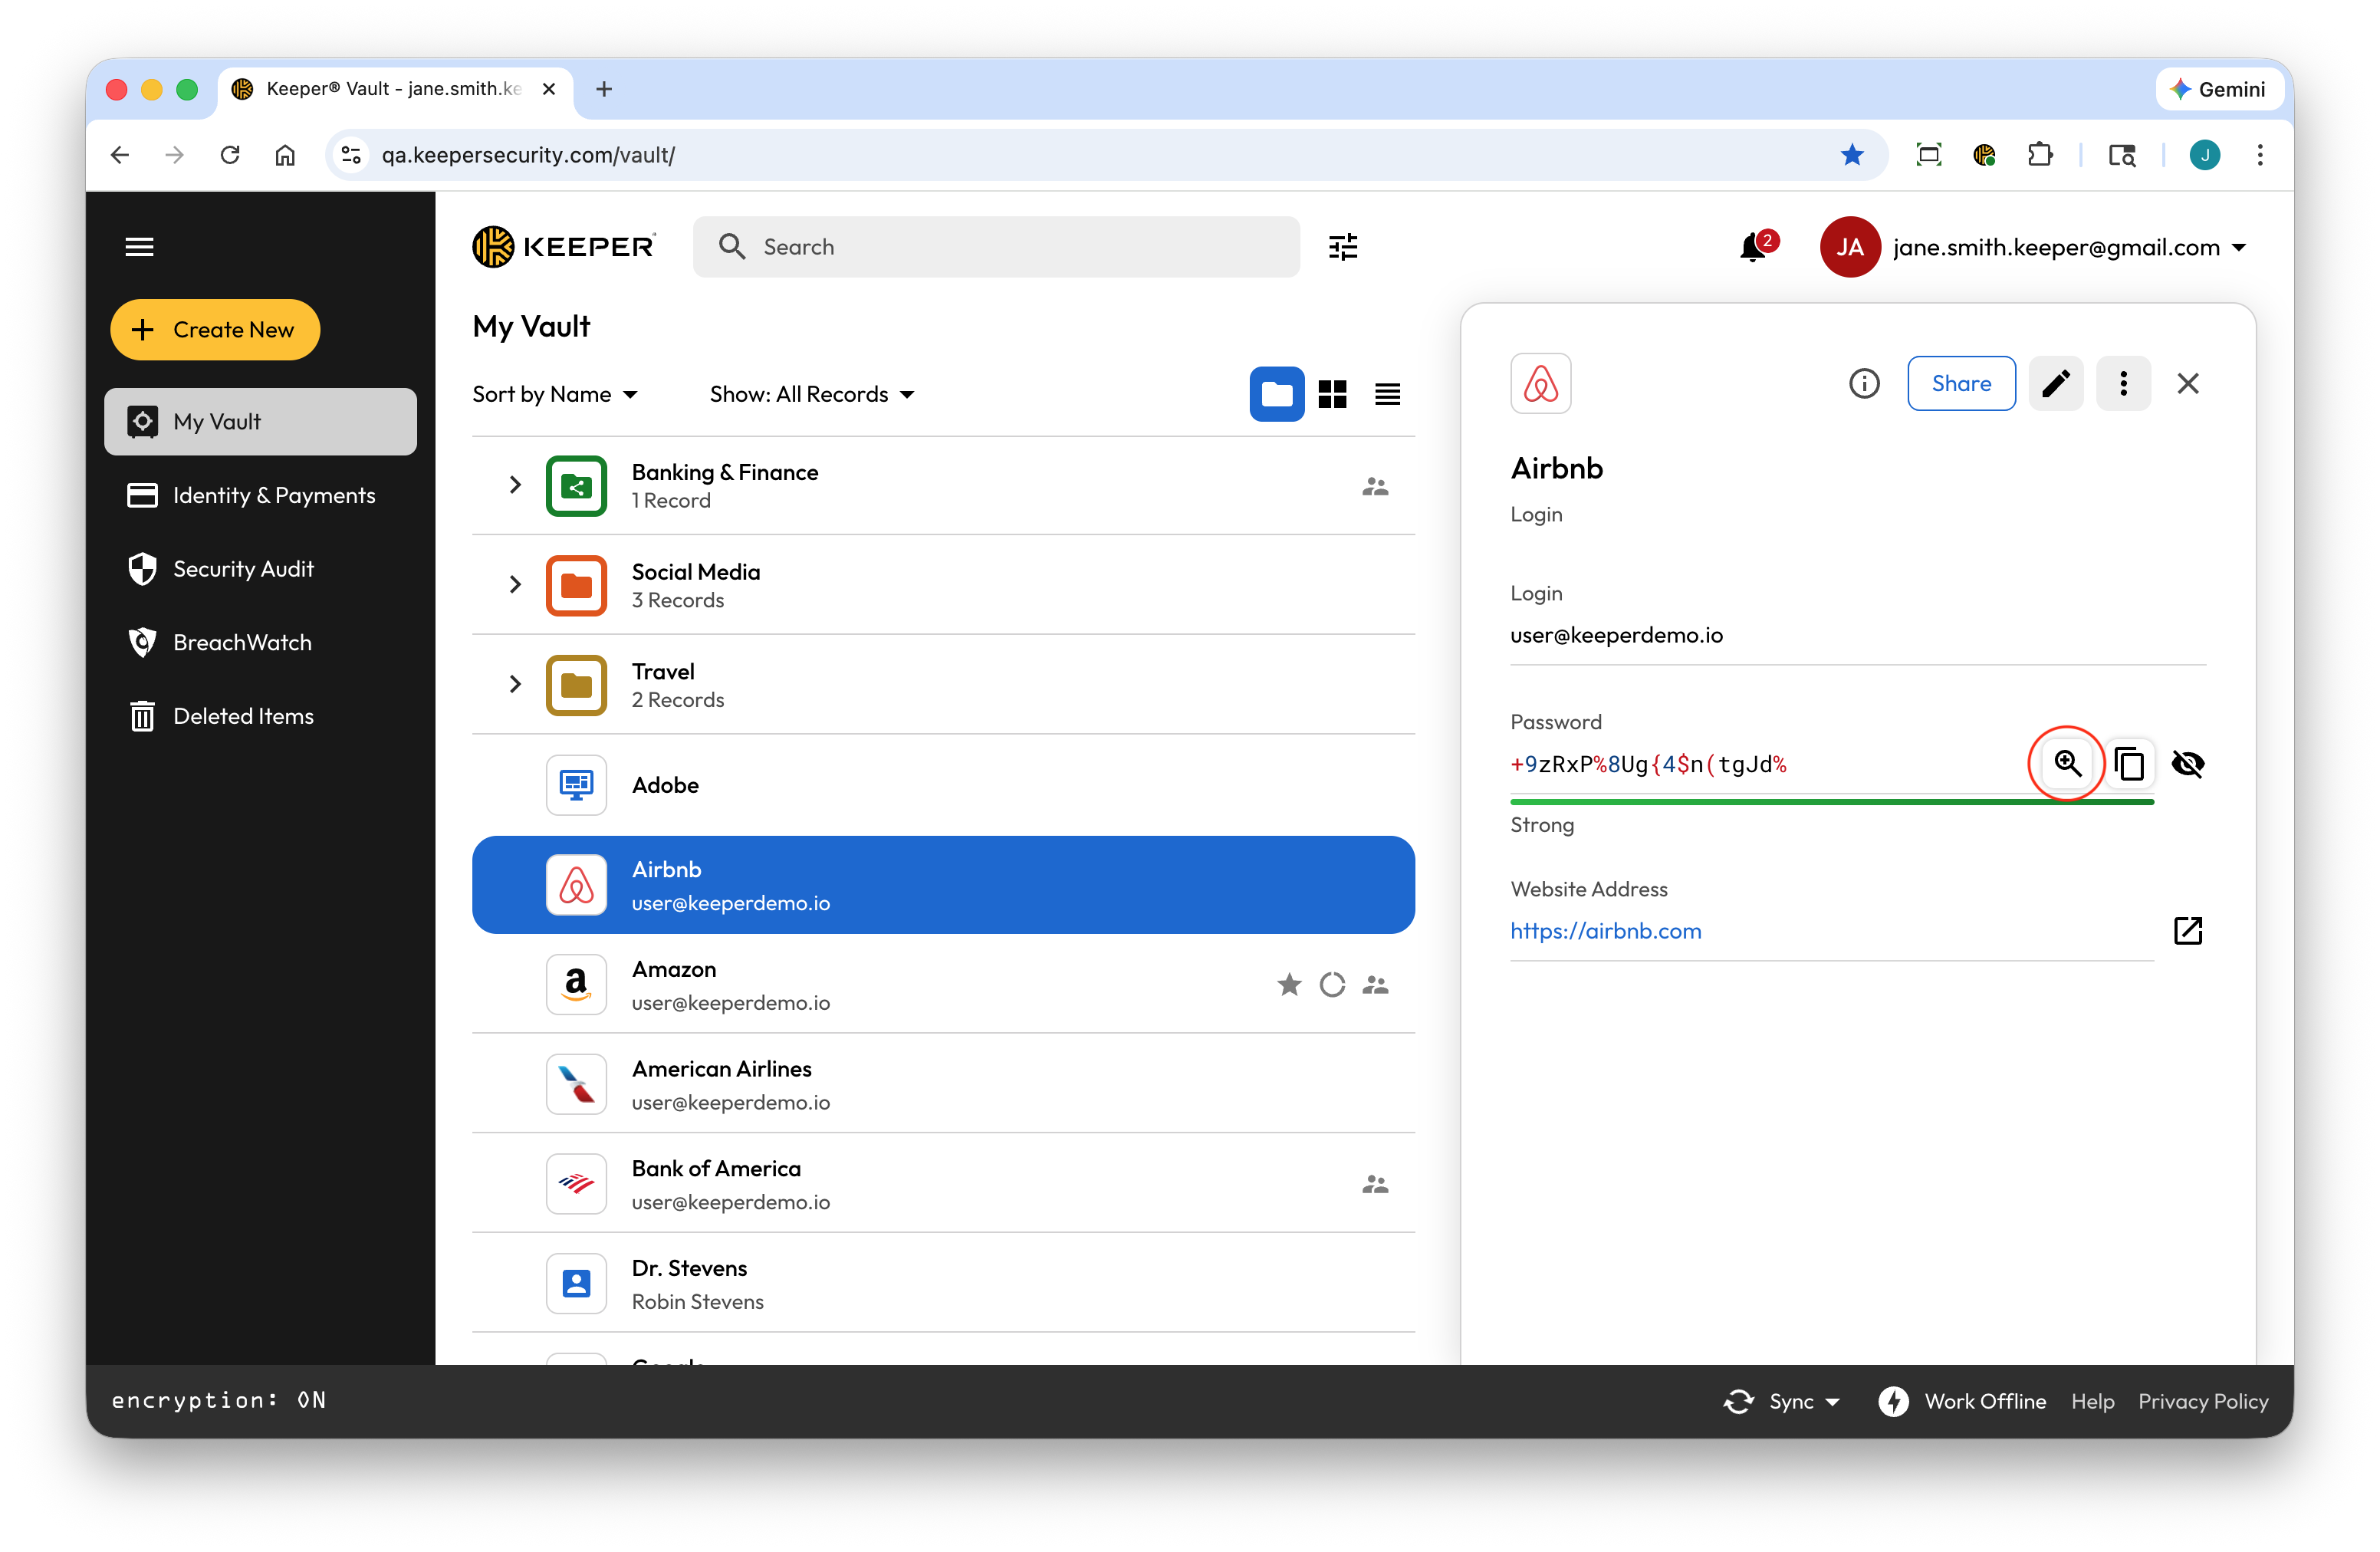Expand the Banking & Finance folder
2380x1552 pixels.
click(515, 485)
